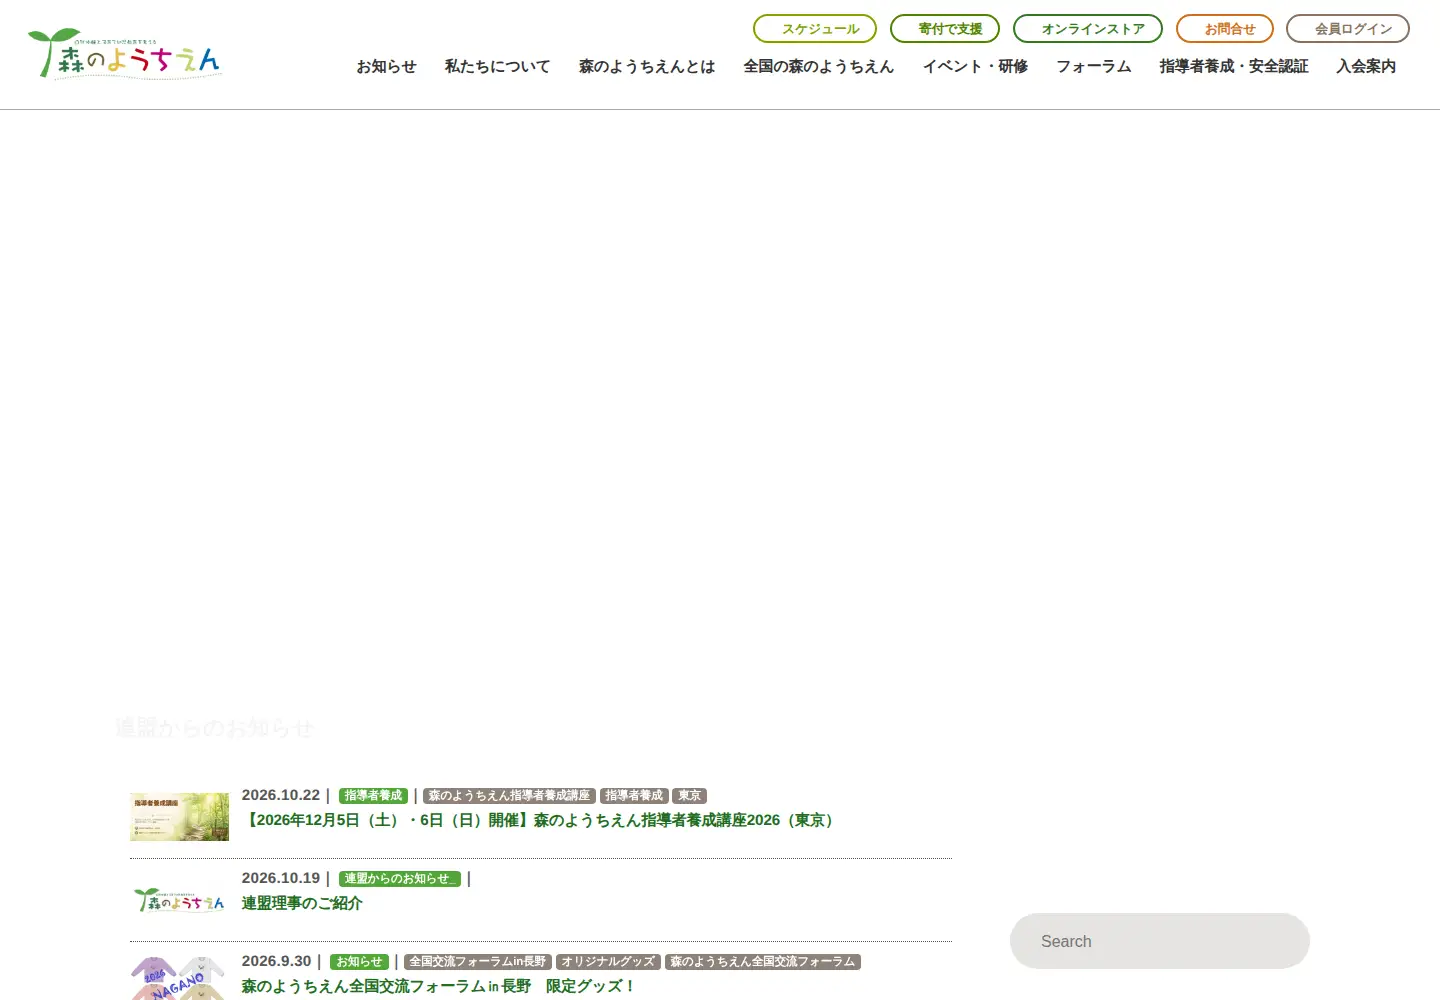Select 私たちについて in navigation
Screen dimensions: 1440x1000
pos(497,67)
